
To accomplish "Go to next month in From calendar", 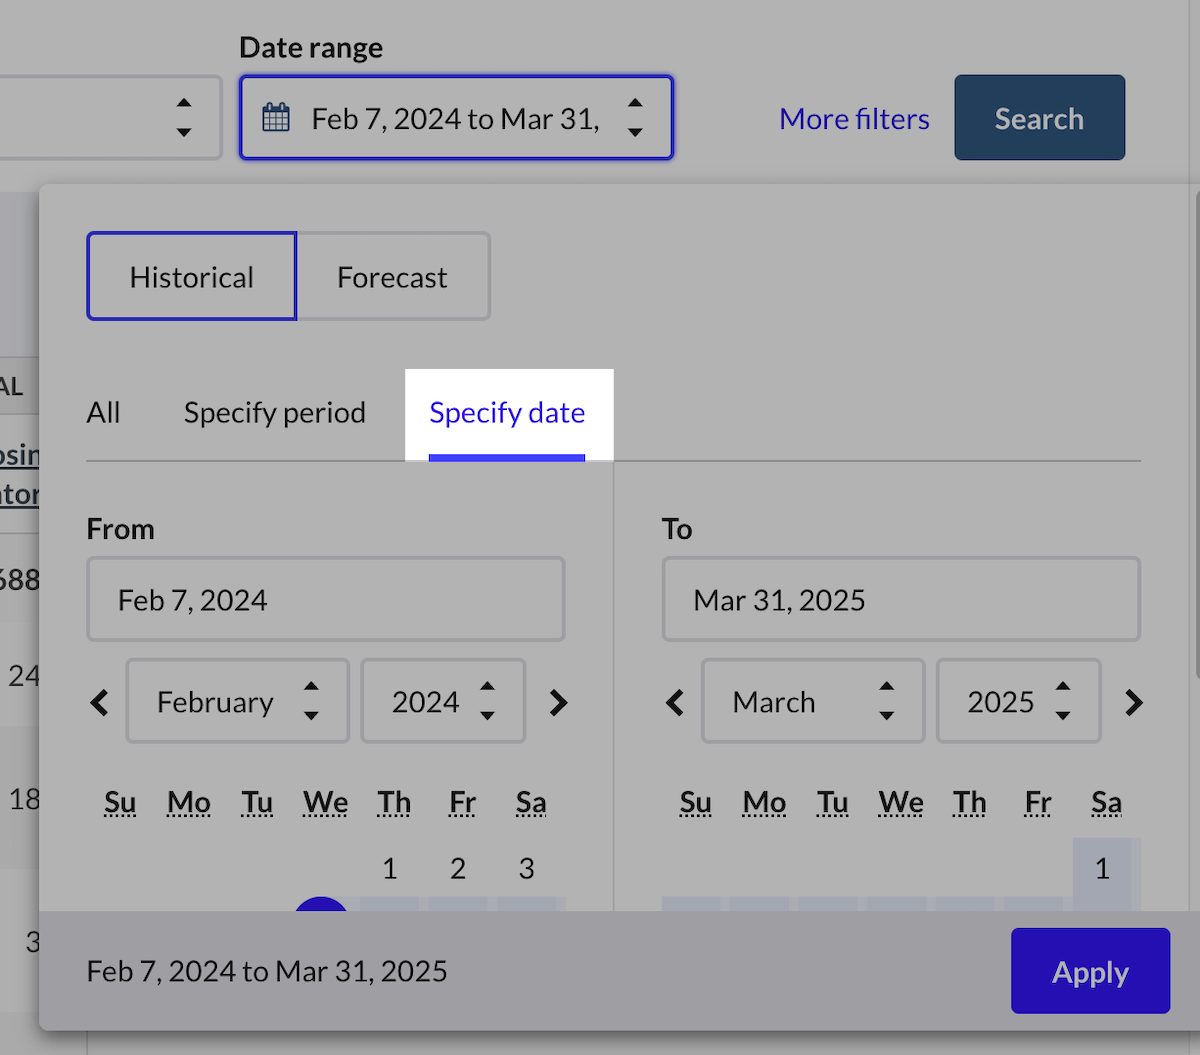I will [558, 703].
